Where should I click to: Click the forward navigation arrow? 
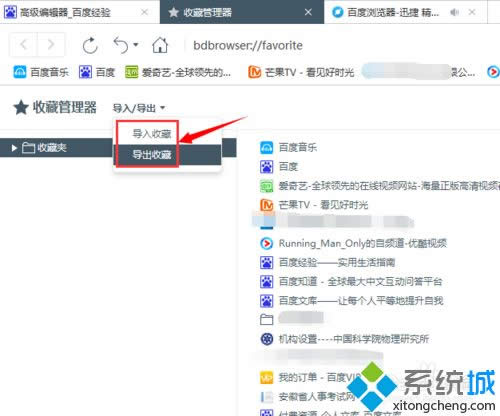(51, 44)
